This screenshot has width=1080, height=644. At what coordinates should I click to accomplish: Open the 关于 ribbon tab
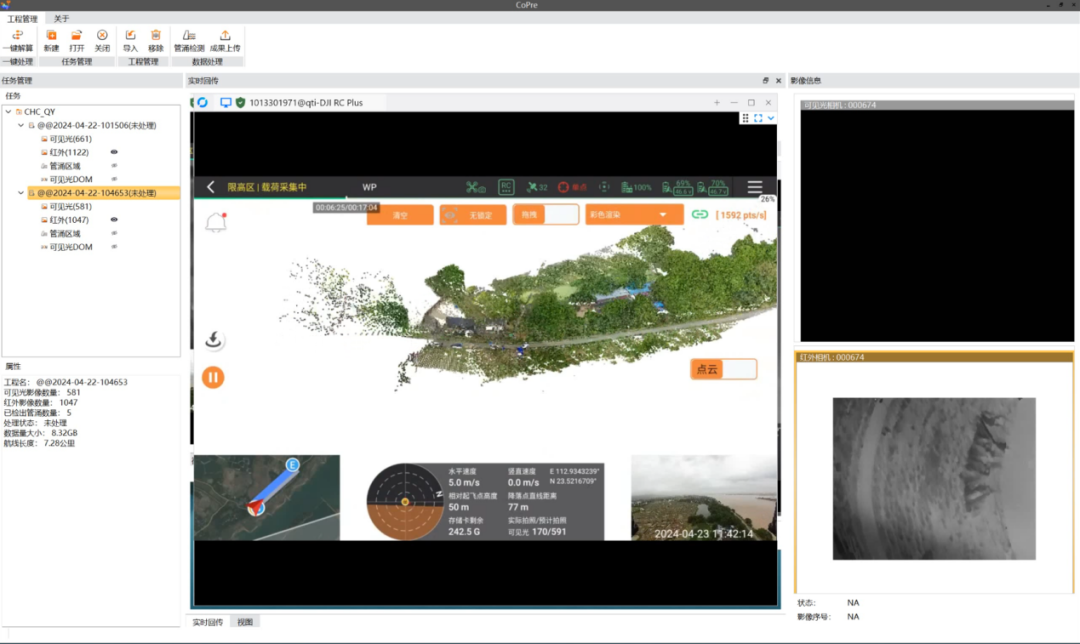[x=61, y=19]
